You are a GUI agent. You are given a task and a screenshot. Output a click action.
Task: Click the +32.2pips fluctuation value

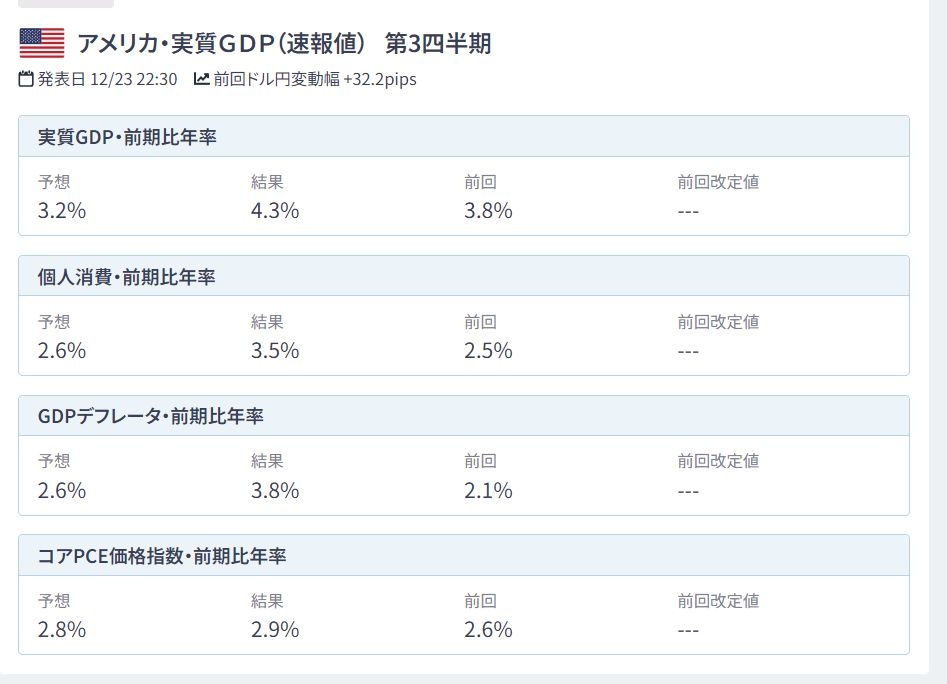pos(379,79)
